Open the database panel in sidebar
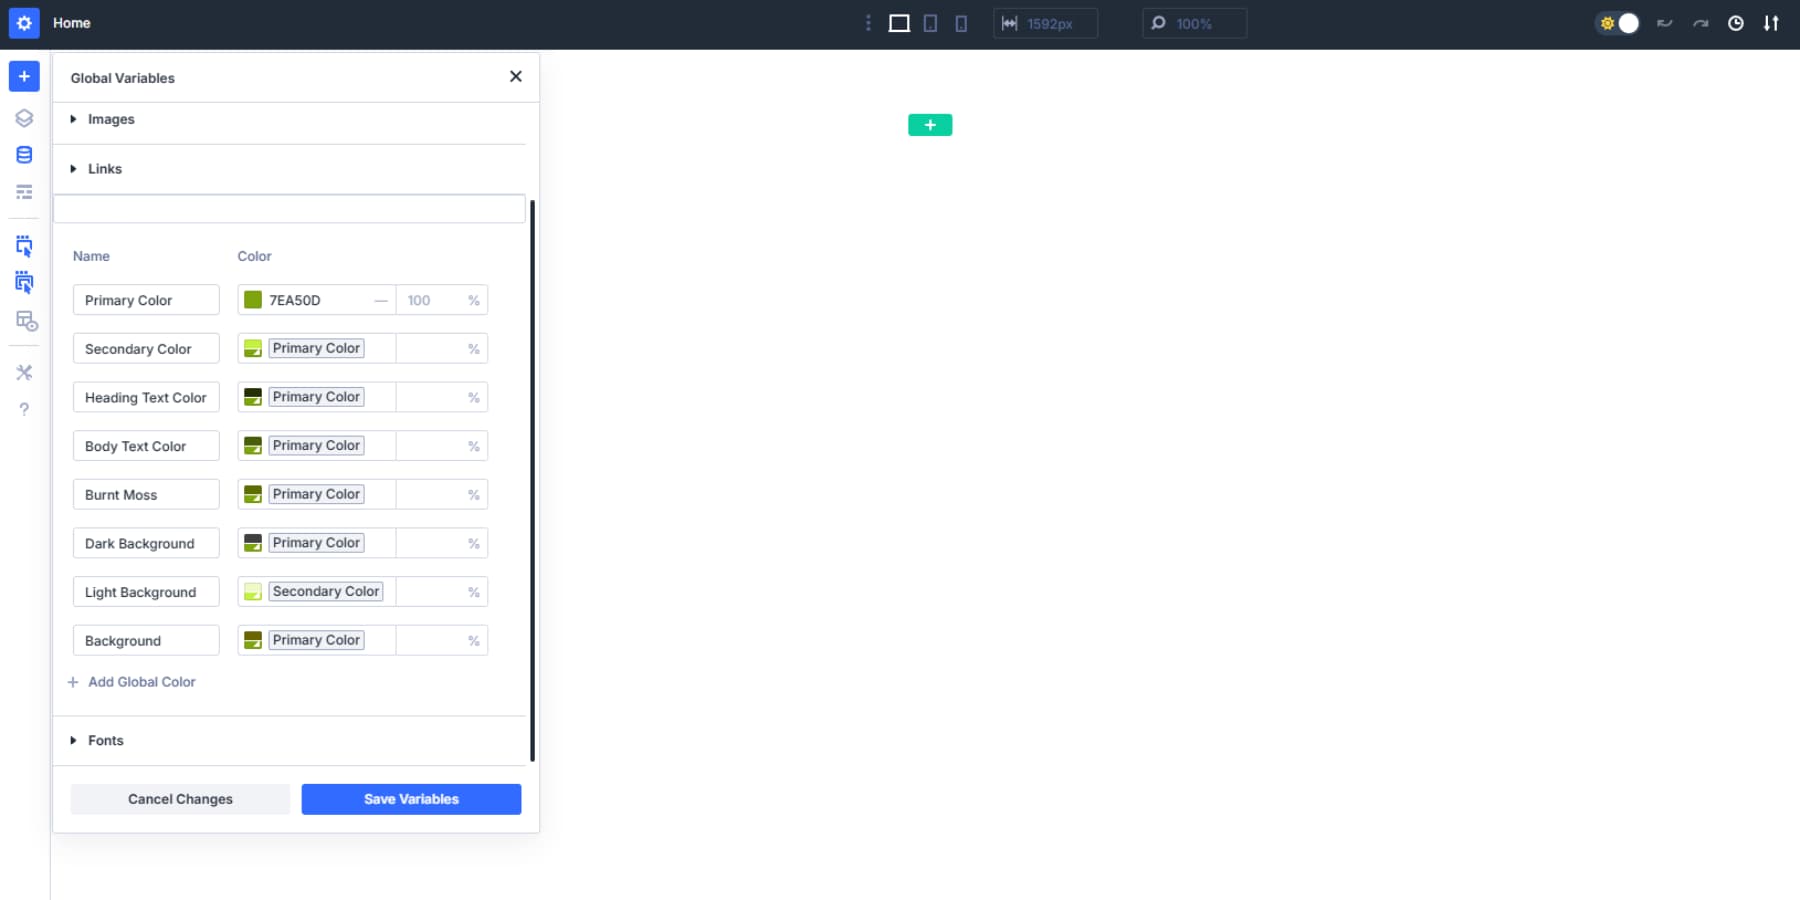1800x900 pixels. click(23, 154)
